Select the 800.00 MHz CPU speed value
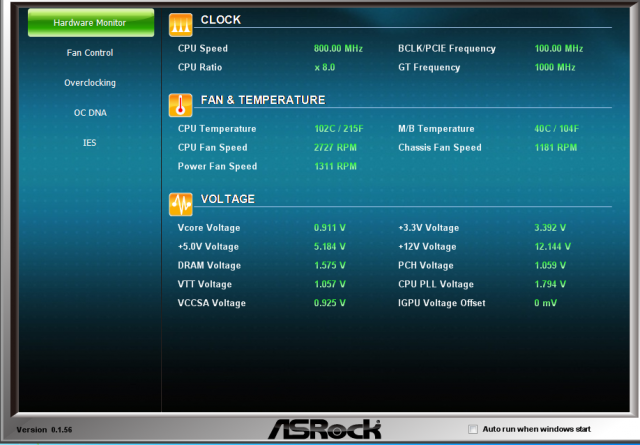 pyautogui.click(x=338, y=49)
